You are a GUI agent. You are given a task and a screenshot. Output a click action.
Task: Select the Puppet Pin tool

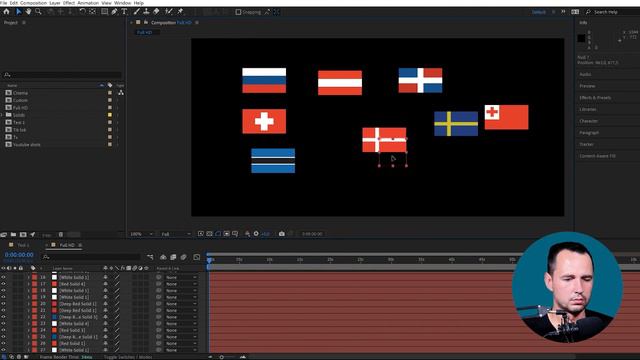[x=180, y=12]
